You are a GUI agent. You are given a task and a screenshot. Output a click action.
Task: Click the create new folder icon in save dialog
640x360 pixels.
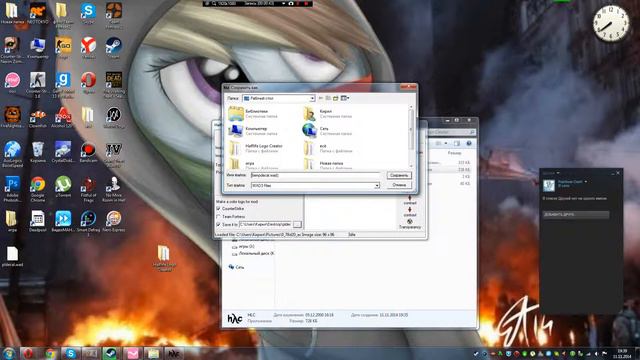[x=336, y=98]
